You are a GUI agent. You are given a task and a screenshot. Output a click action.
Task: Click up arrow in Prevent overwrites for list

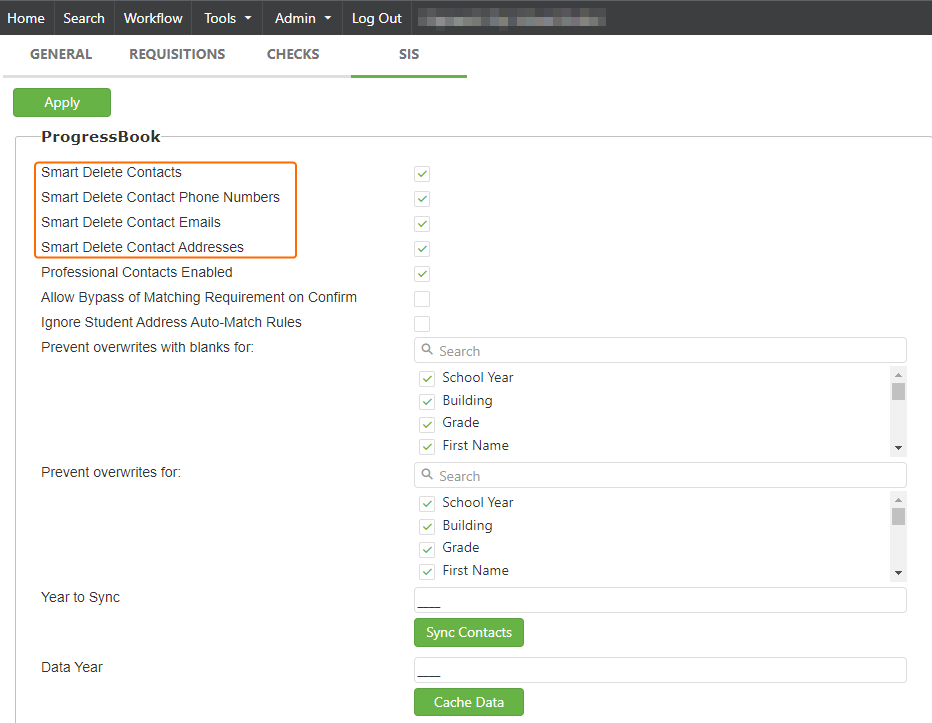click(x=898, y=499)
